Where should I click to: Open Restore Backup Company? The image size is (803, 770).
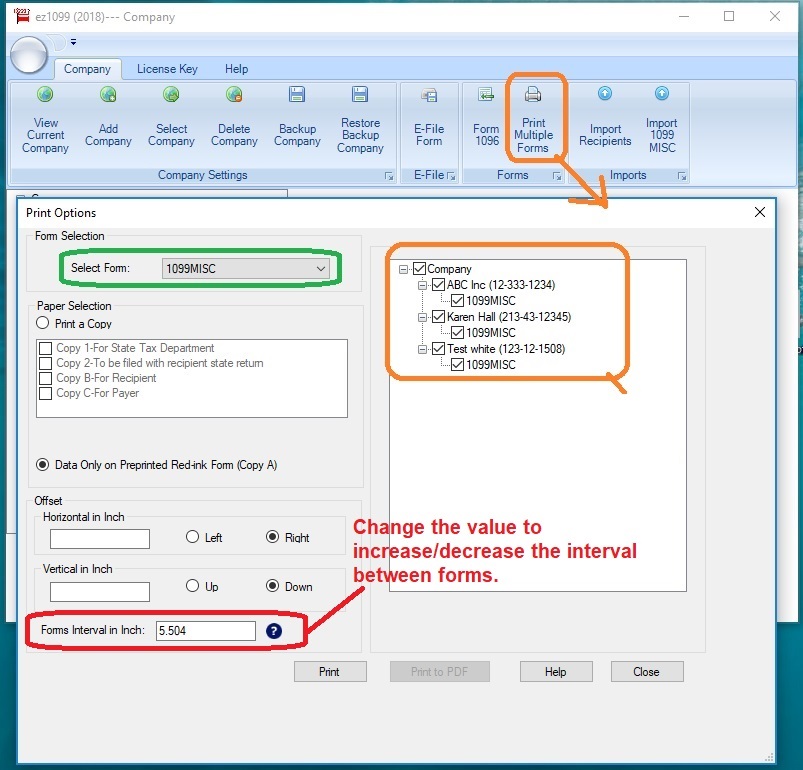click(360, 96)
